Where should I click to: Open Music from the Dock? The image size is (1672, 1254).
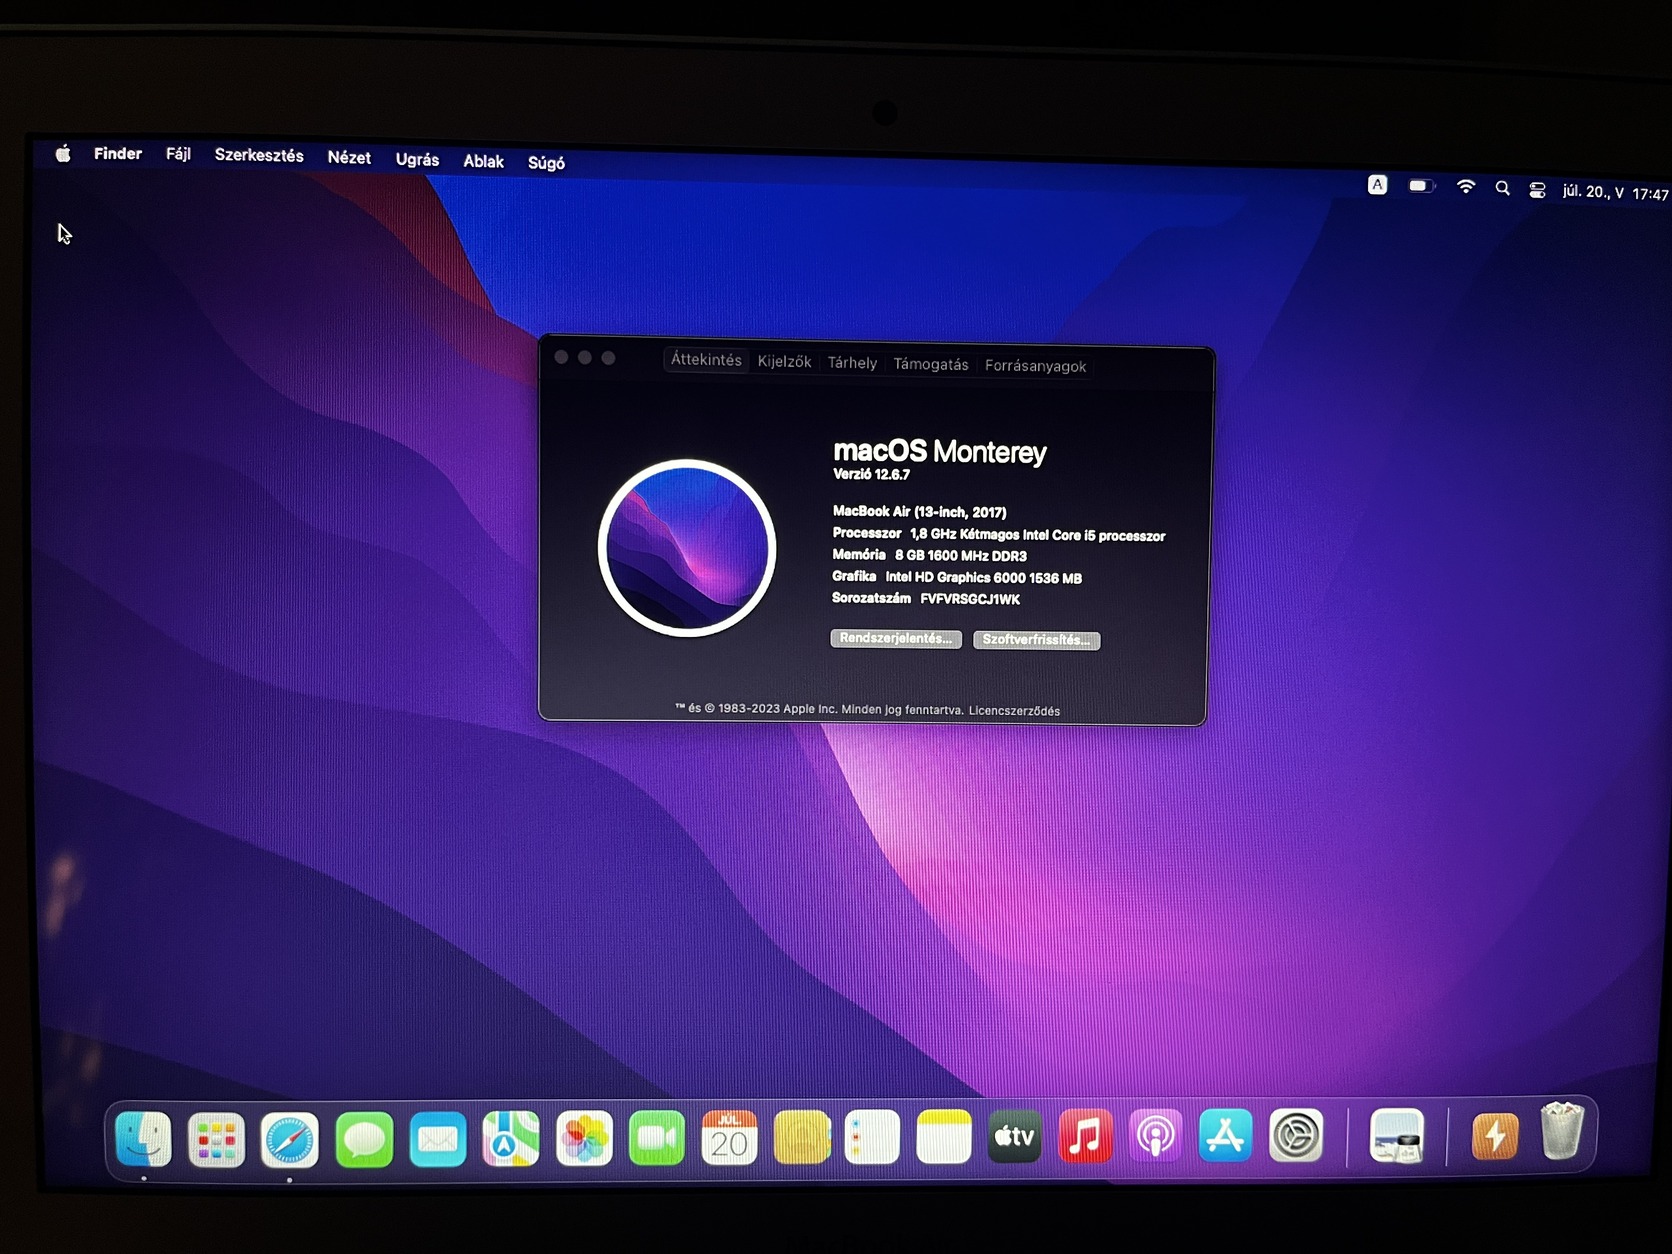tap(1085, 1136)
